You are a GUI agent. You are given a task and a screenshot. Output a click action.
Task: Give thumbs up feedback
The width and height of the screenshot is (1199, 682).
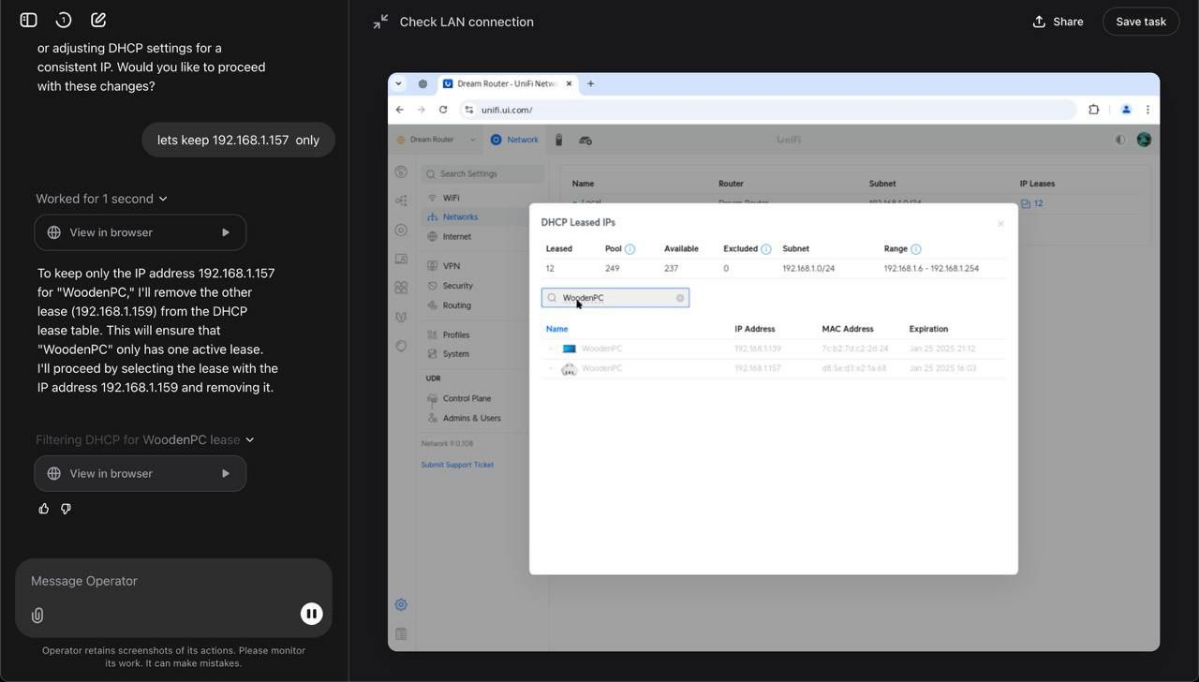(44, 508)
